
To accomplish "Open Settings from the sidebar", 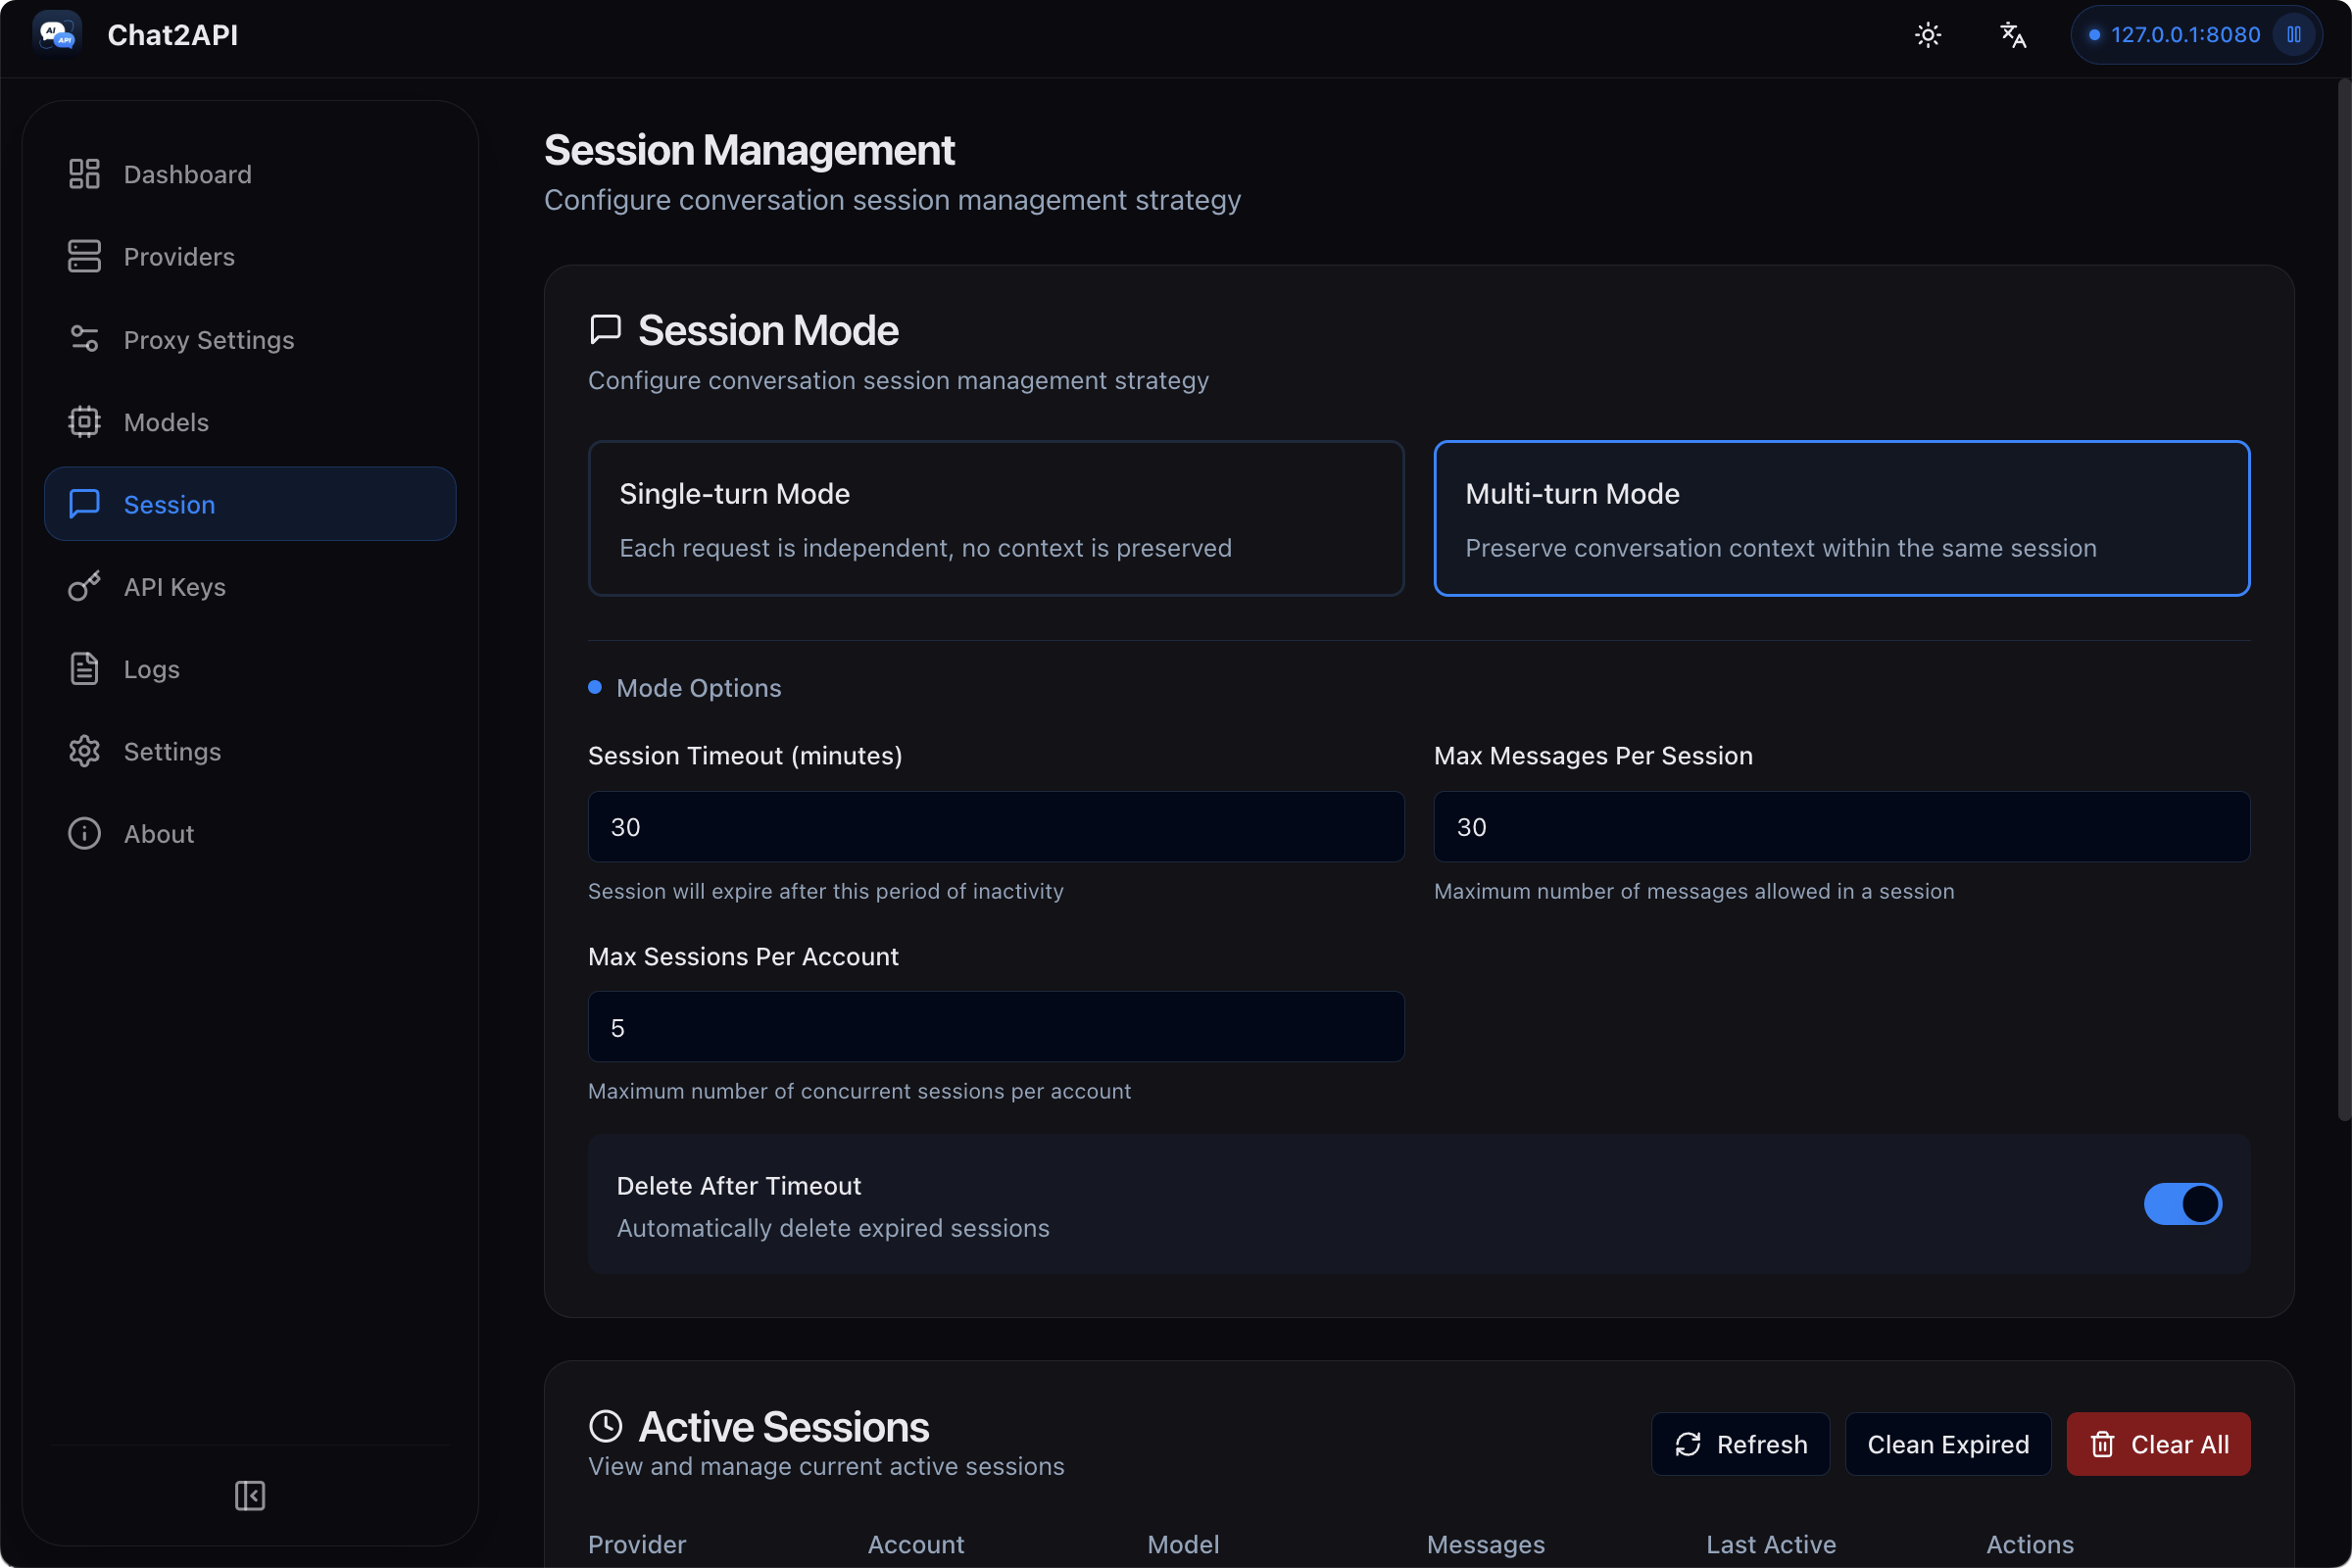I will (250, 751).
